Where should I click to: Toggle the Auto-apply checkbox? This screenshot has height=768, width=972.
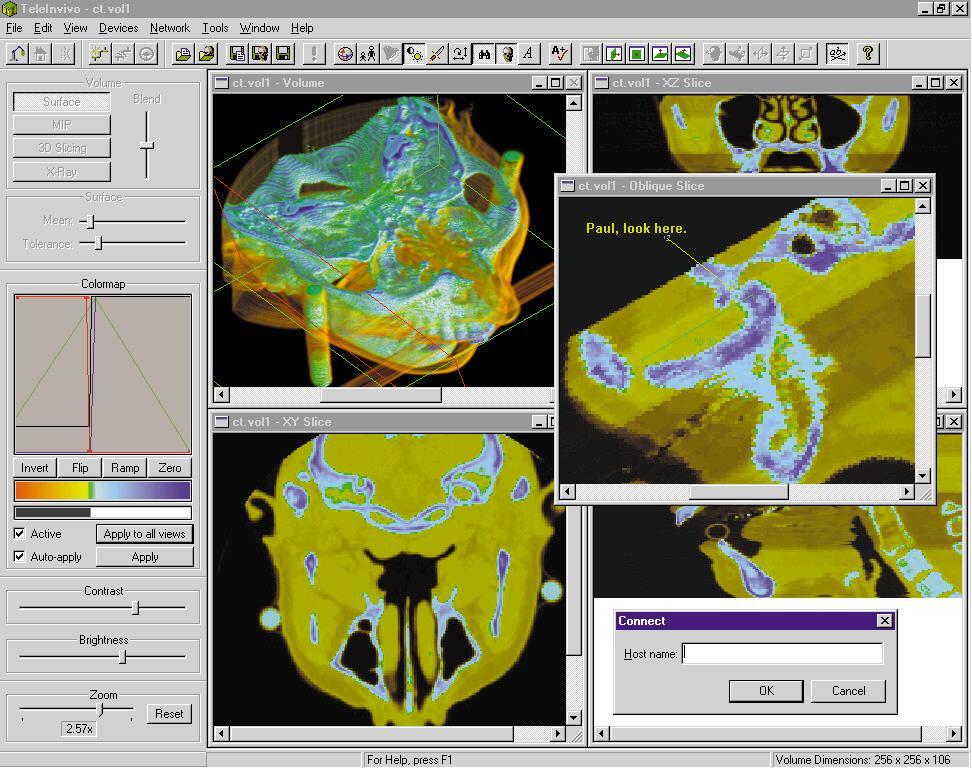(20, 557)
